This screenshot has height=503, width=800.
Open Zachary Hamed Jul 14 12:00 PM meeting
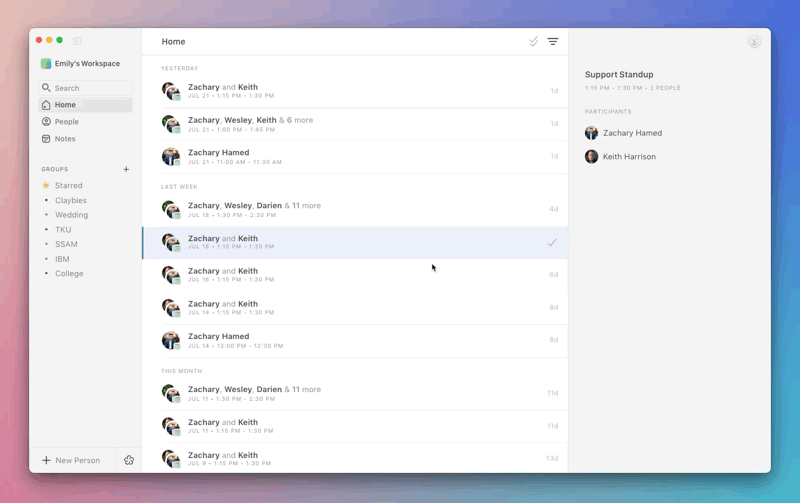pyautogui.click(x=355, y=340)
